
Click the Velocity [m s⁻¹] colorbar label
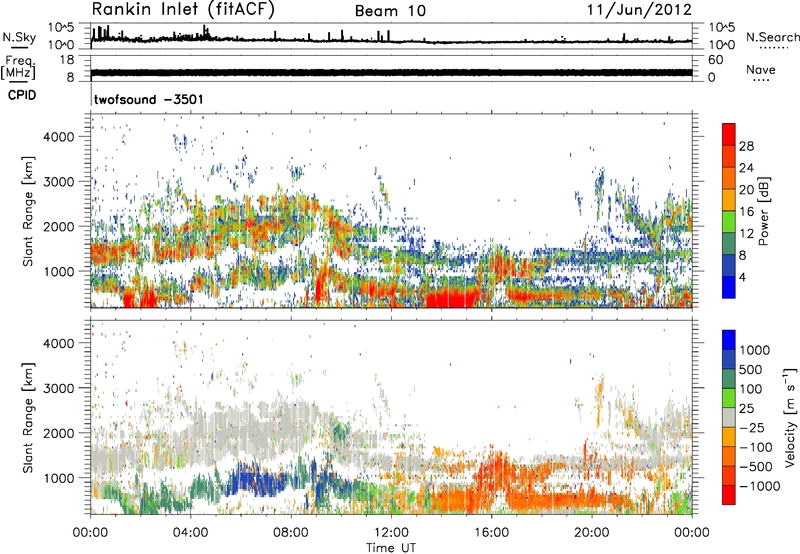click(x=790, y=417)
